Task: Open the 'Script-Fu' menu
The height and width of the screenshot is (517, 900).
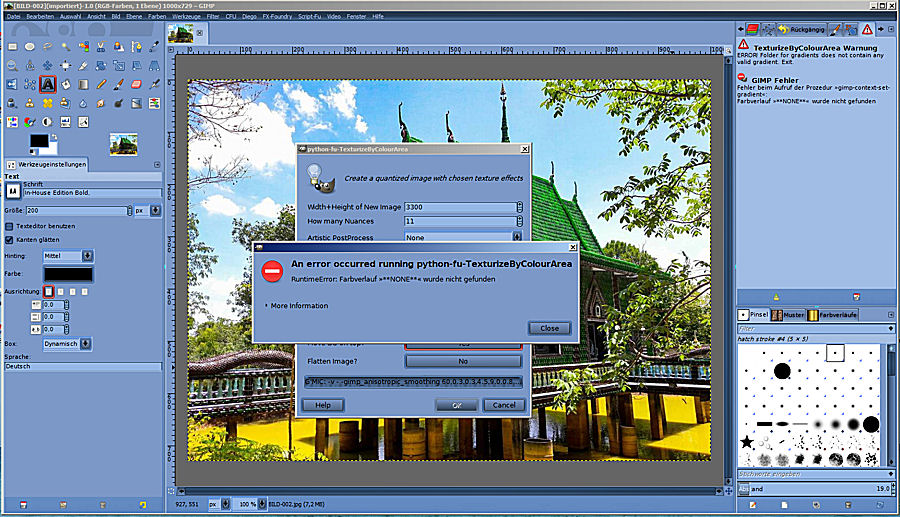Action: click(x=309, y=17)
